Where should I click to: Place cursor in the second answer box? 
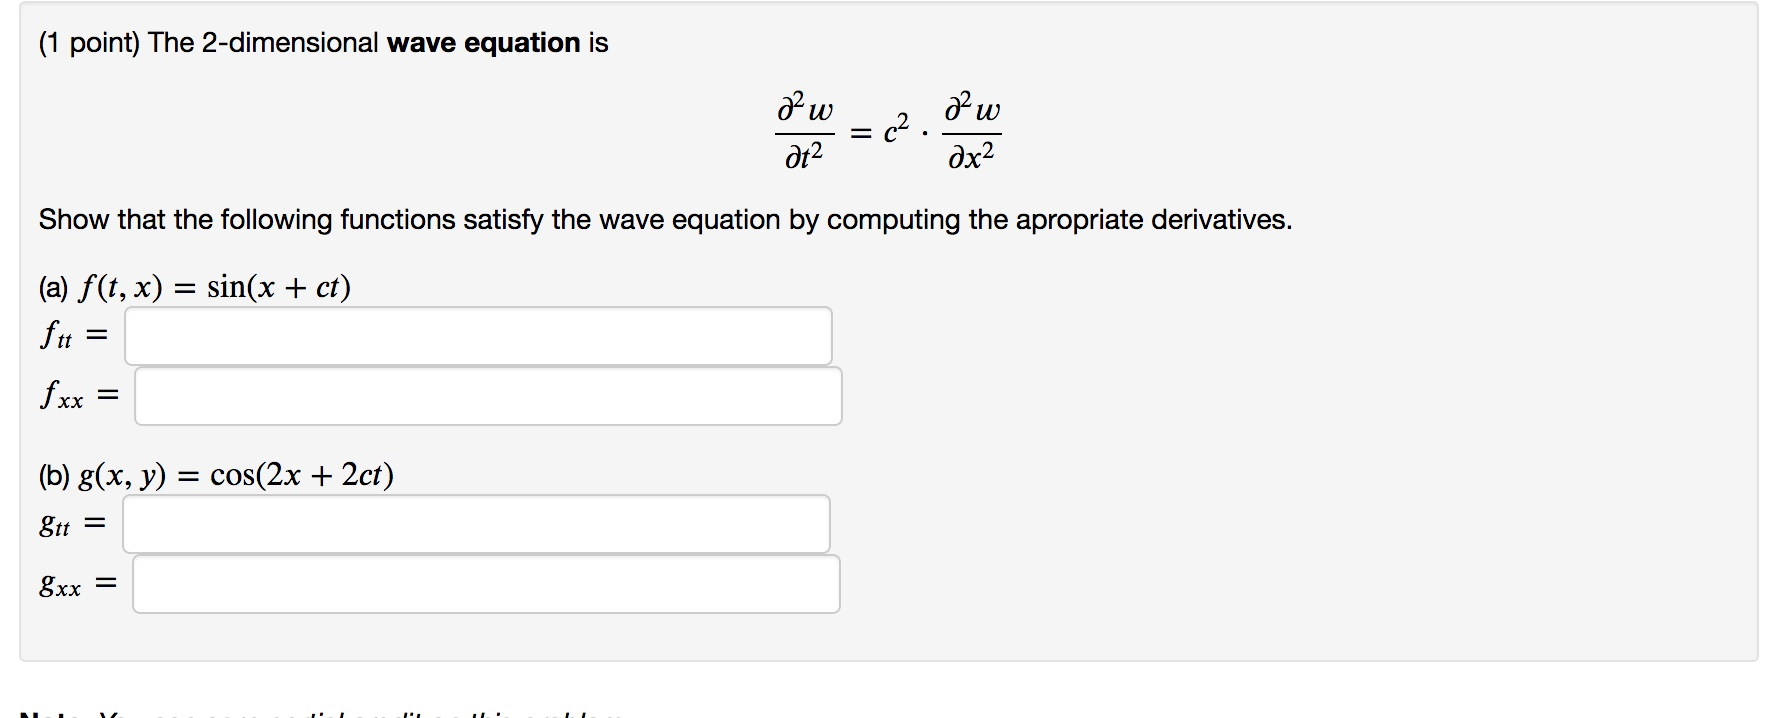[488, 396]
